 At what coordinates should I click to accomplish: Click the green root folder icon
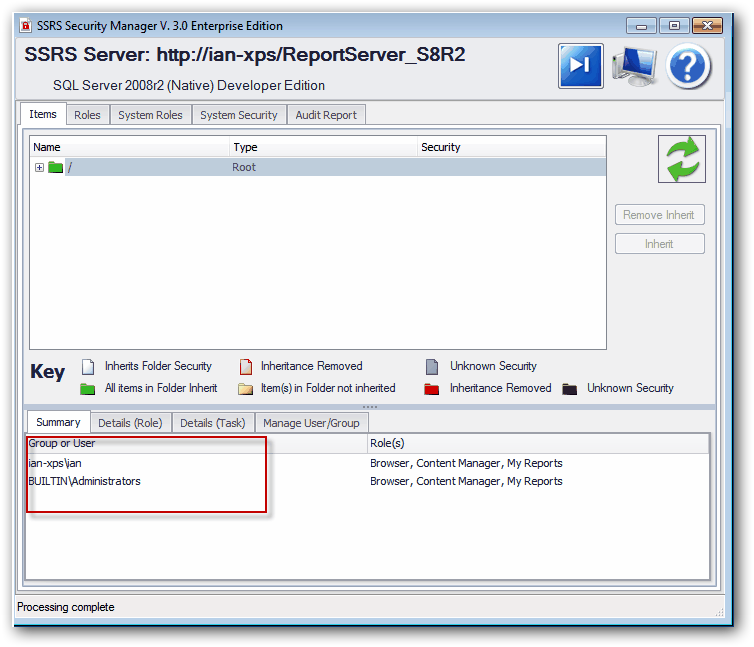55,167
